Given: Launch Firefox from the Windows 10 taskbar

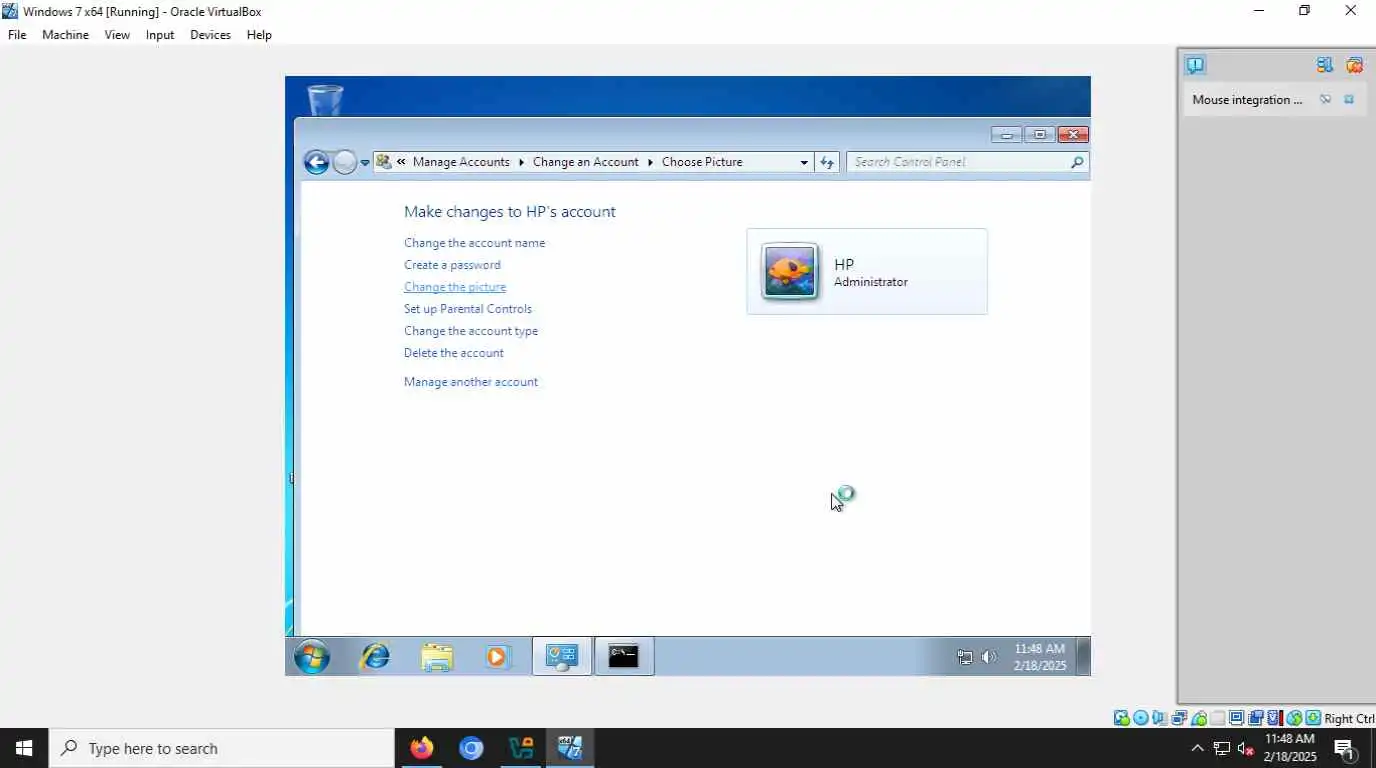Looking at the screenshot, I should coord(422,748).
